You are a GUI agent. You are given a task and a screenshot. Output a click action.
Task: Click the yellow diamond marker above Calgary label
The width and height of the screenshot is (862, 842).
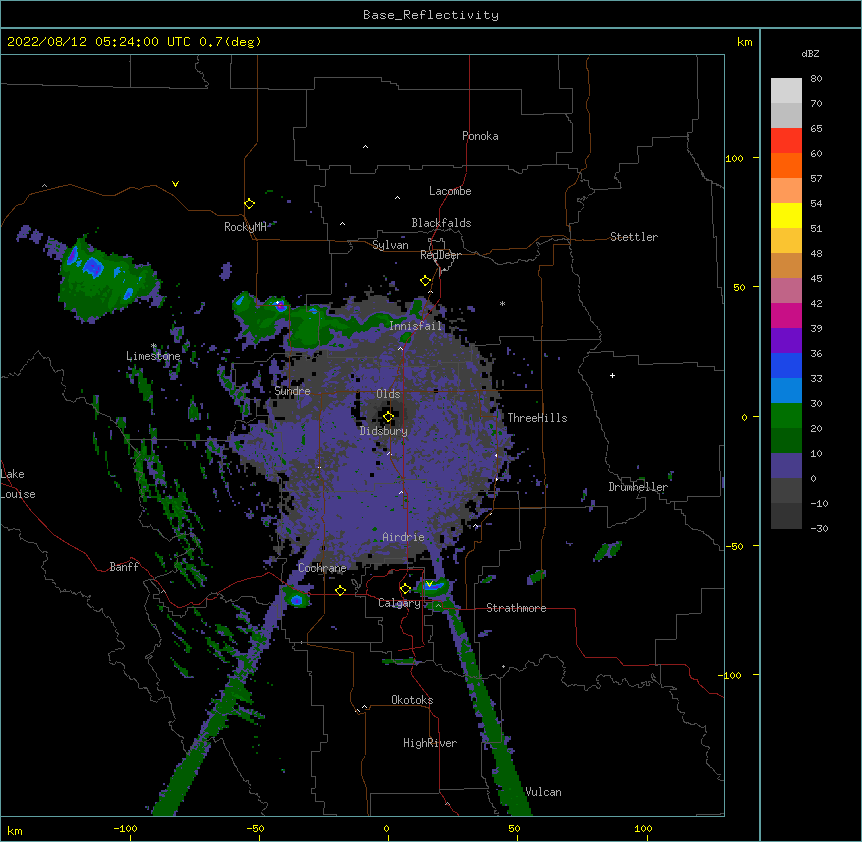[405, 589]
